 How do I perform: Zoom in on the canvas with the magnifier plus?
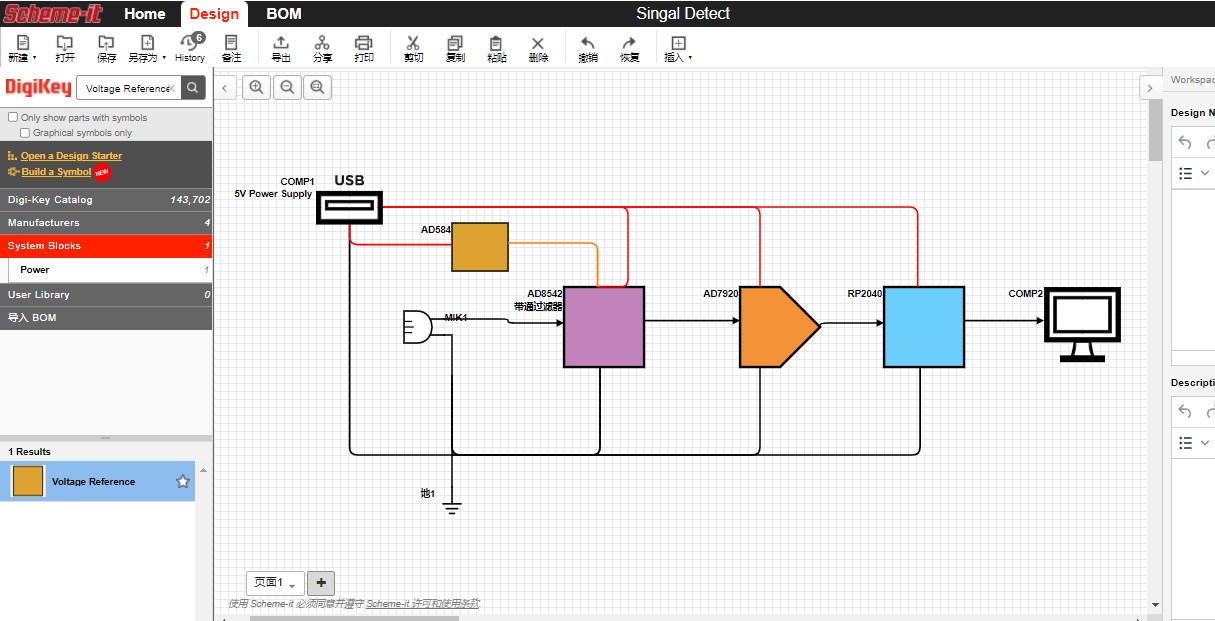[257, 88]
